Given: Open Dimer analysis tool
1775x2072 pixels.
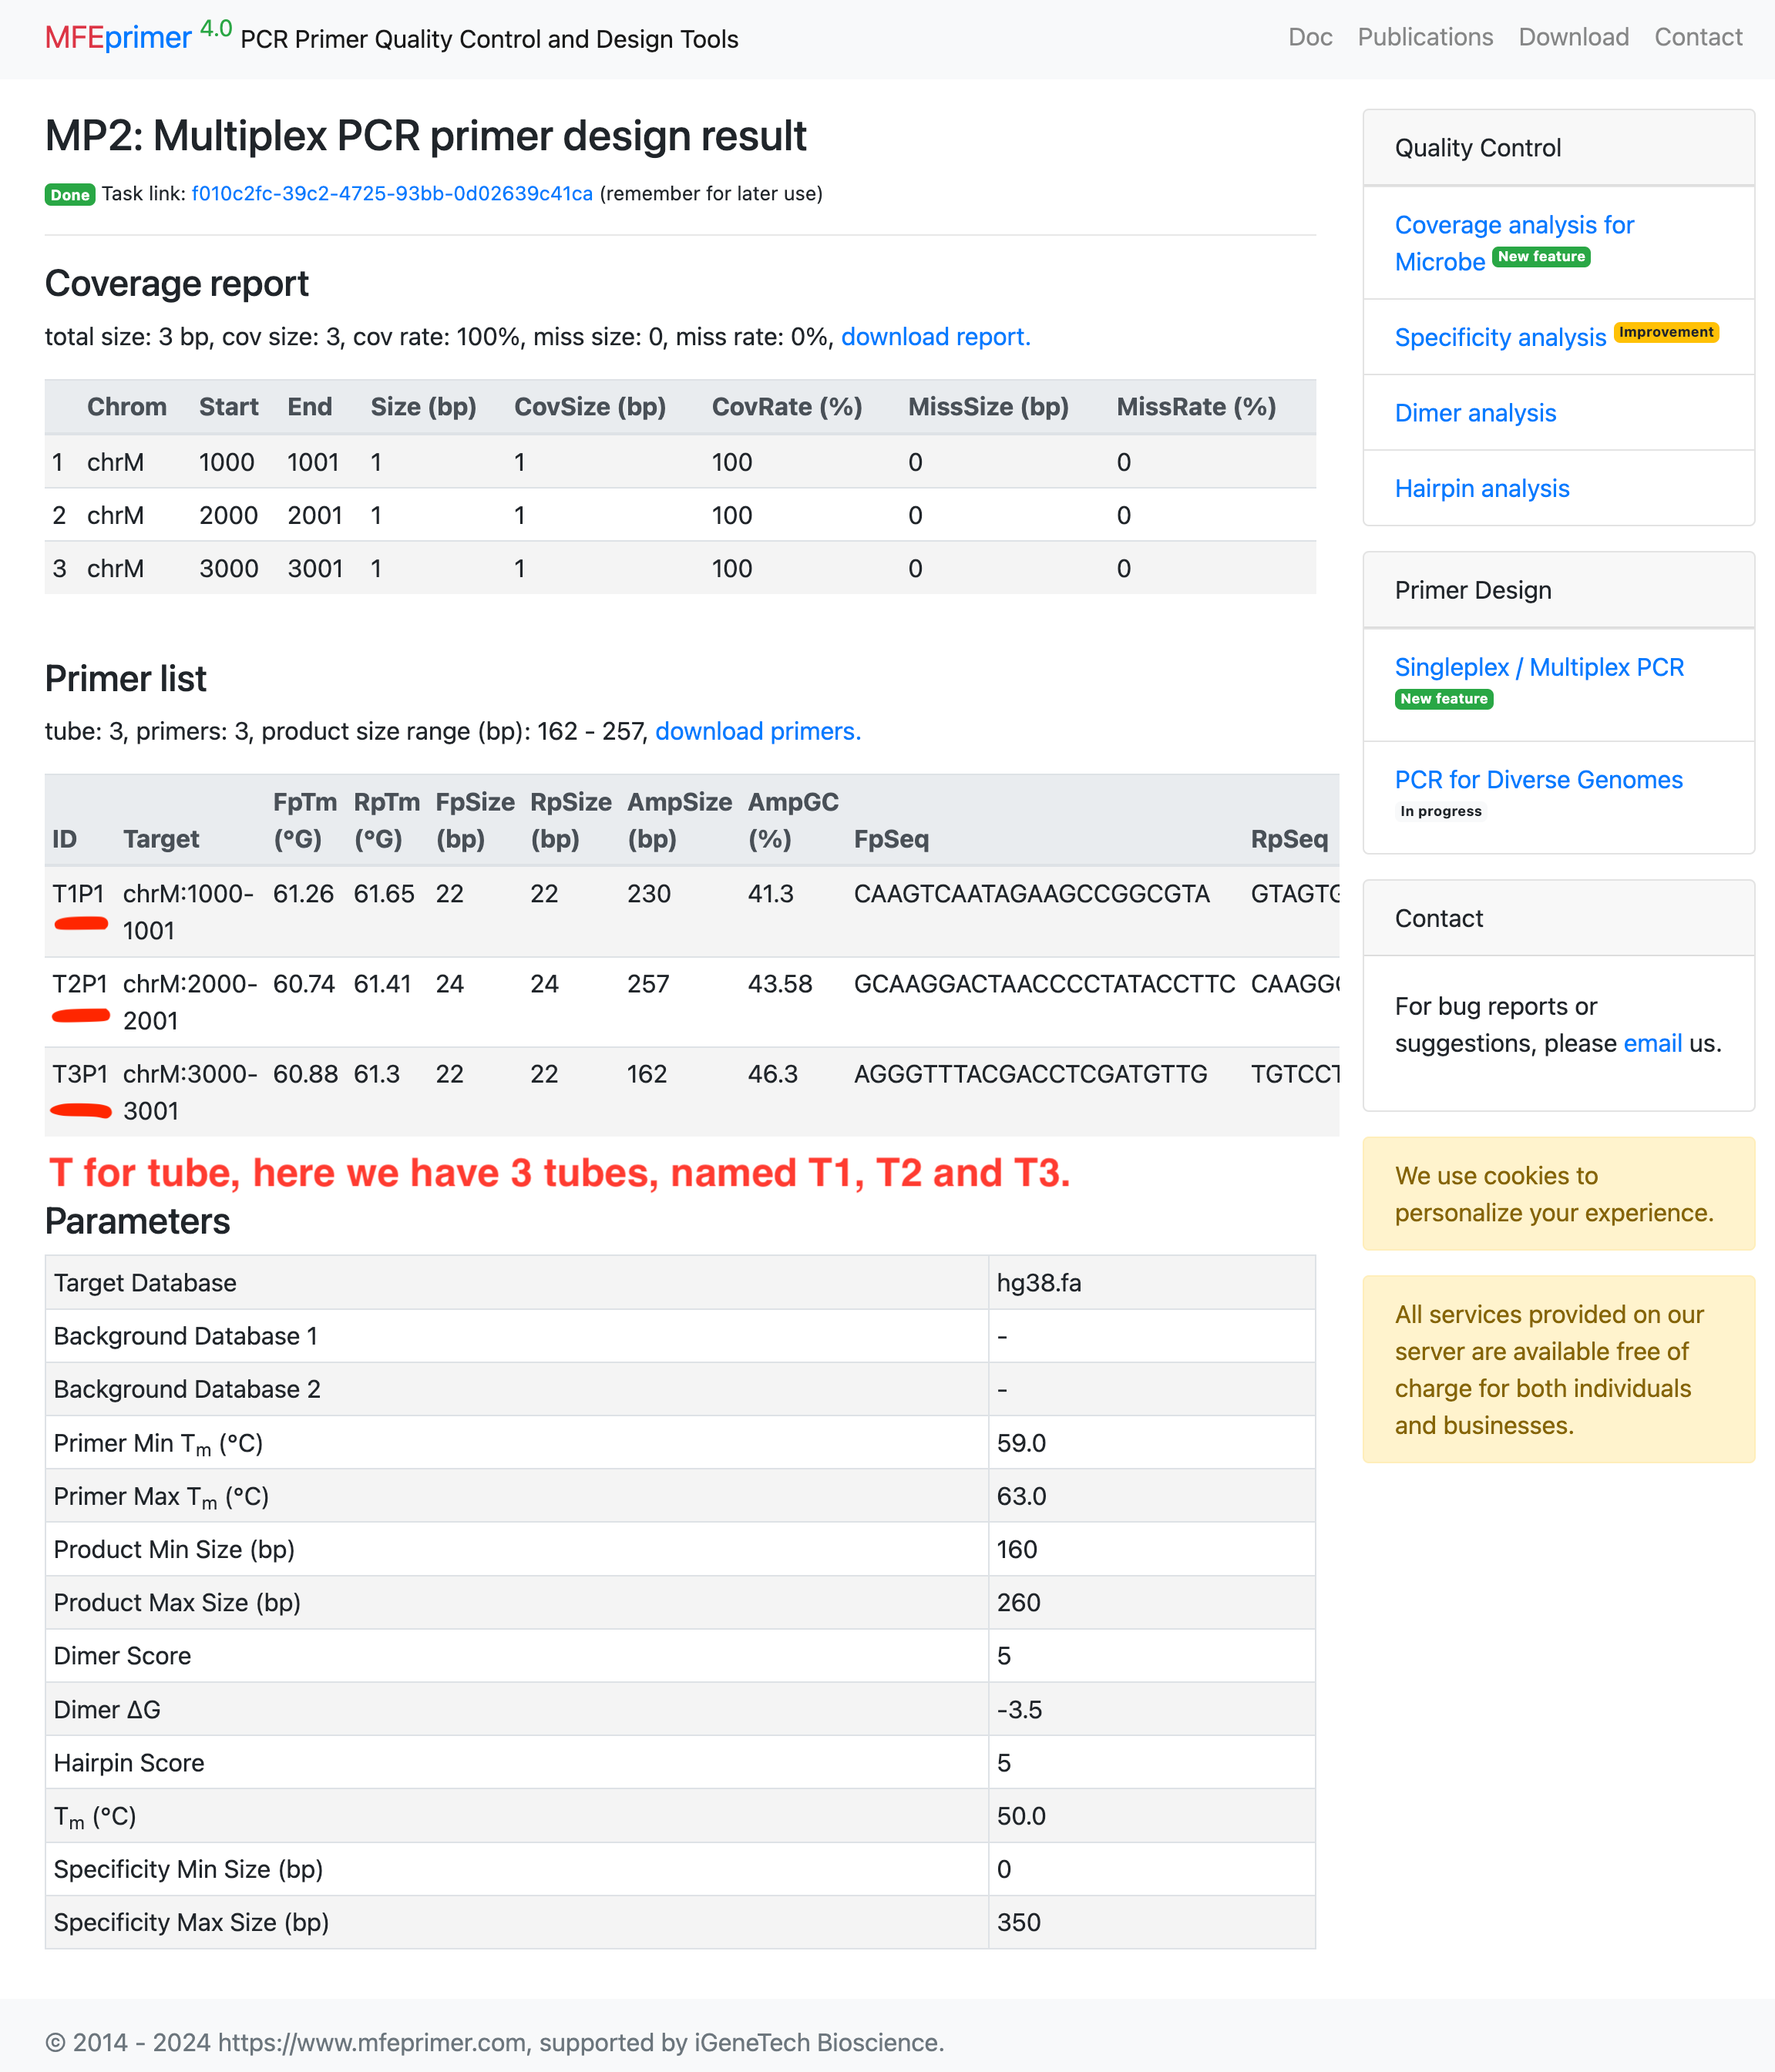Looking at the screenshot, I should pos(1475,413).
